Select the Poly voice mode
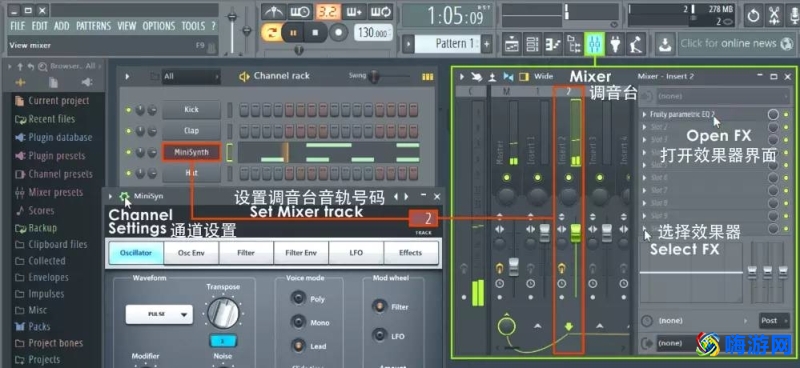 pos(298,298)
